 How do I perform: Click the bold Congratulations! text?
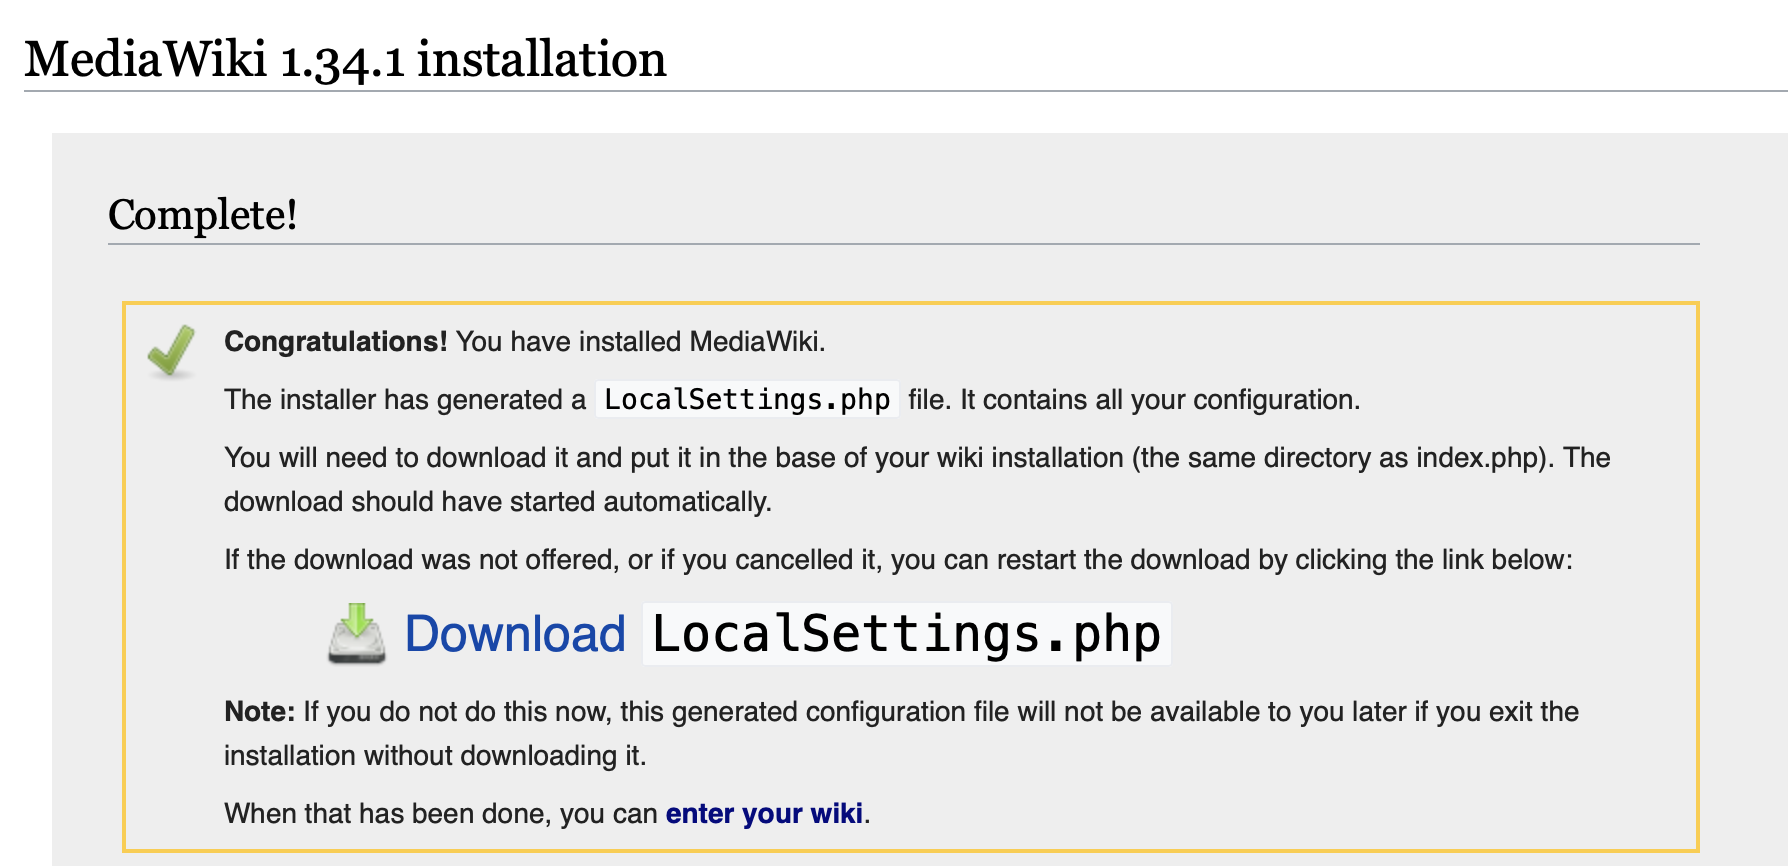click(x=335, y=341)
